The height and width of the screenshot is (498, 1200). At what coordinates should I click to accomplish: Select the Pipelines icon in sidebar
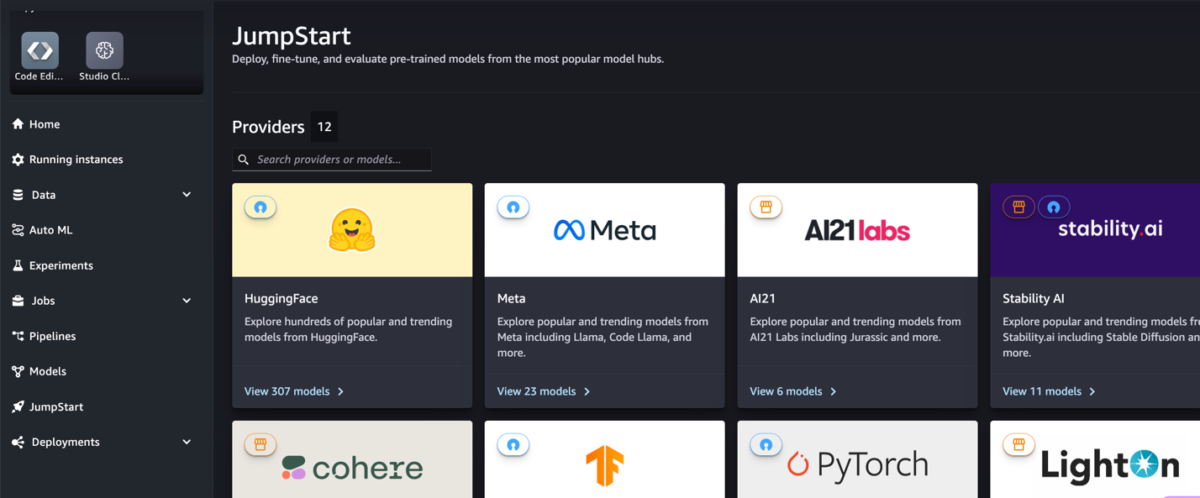tap(17, 336)
